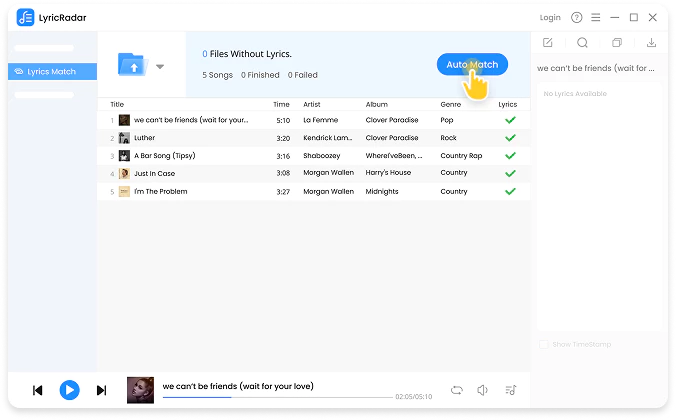Select the Lyrics Match sidebar tab
Screen dimensions: 676x420
(52, 72)
